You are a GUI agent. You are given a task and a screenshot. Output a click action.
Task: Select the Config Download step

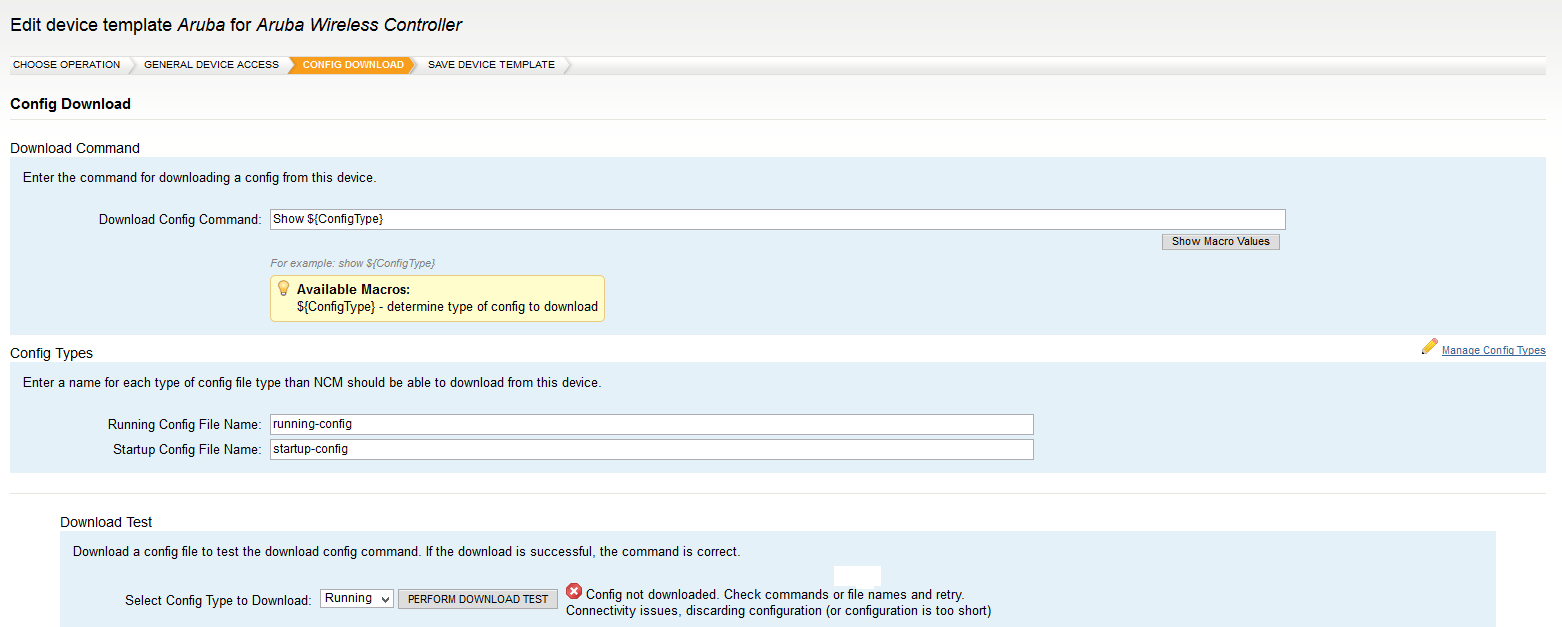coord(353,65)
